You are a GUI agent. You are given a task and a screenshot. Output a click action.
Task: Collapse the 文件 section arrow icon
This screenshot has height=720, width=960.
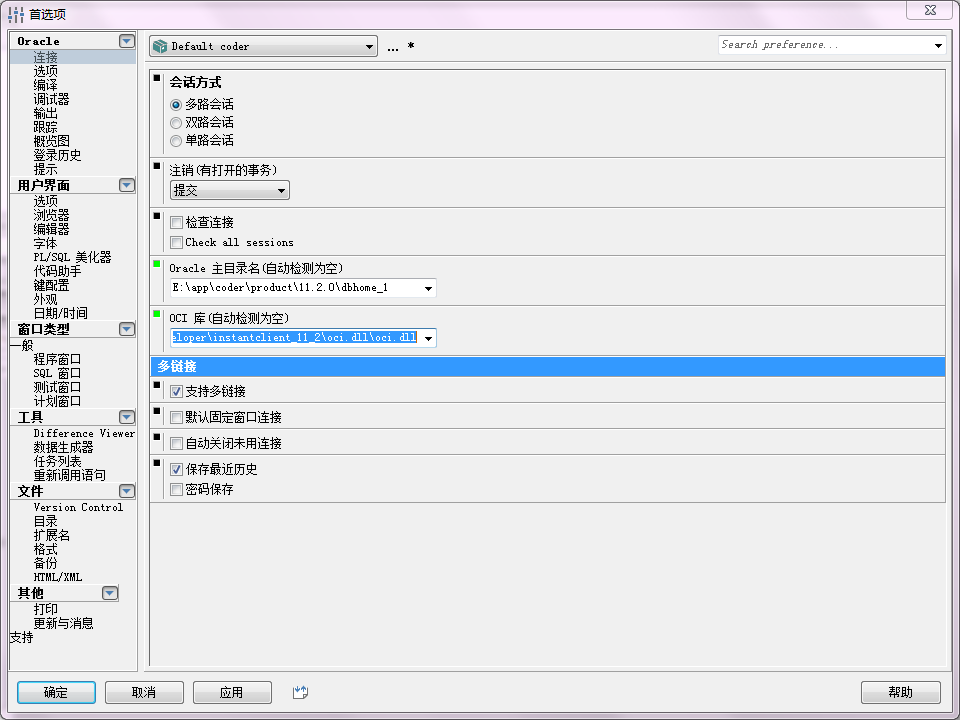click(127, 491)
